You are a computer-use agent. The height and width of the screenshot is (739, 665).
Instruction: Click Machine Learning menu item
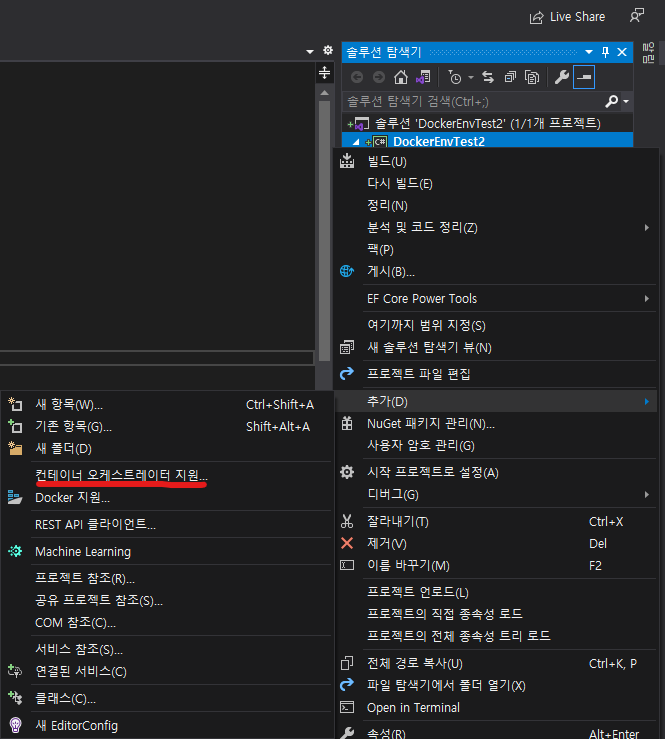click(166, 551)
